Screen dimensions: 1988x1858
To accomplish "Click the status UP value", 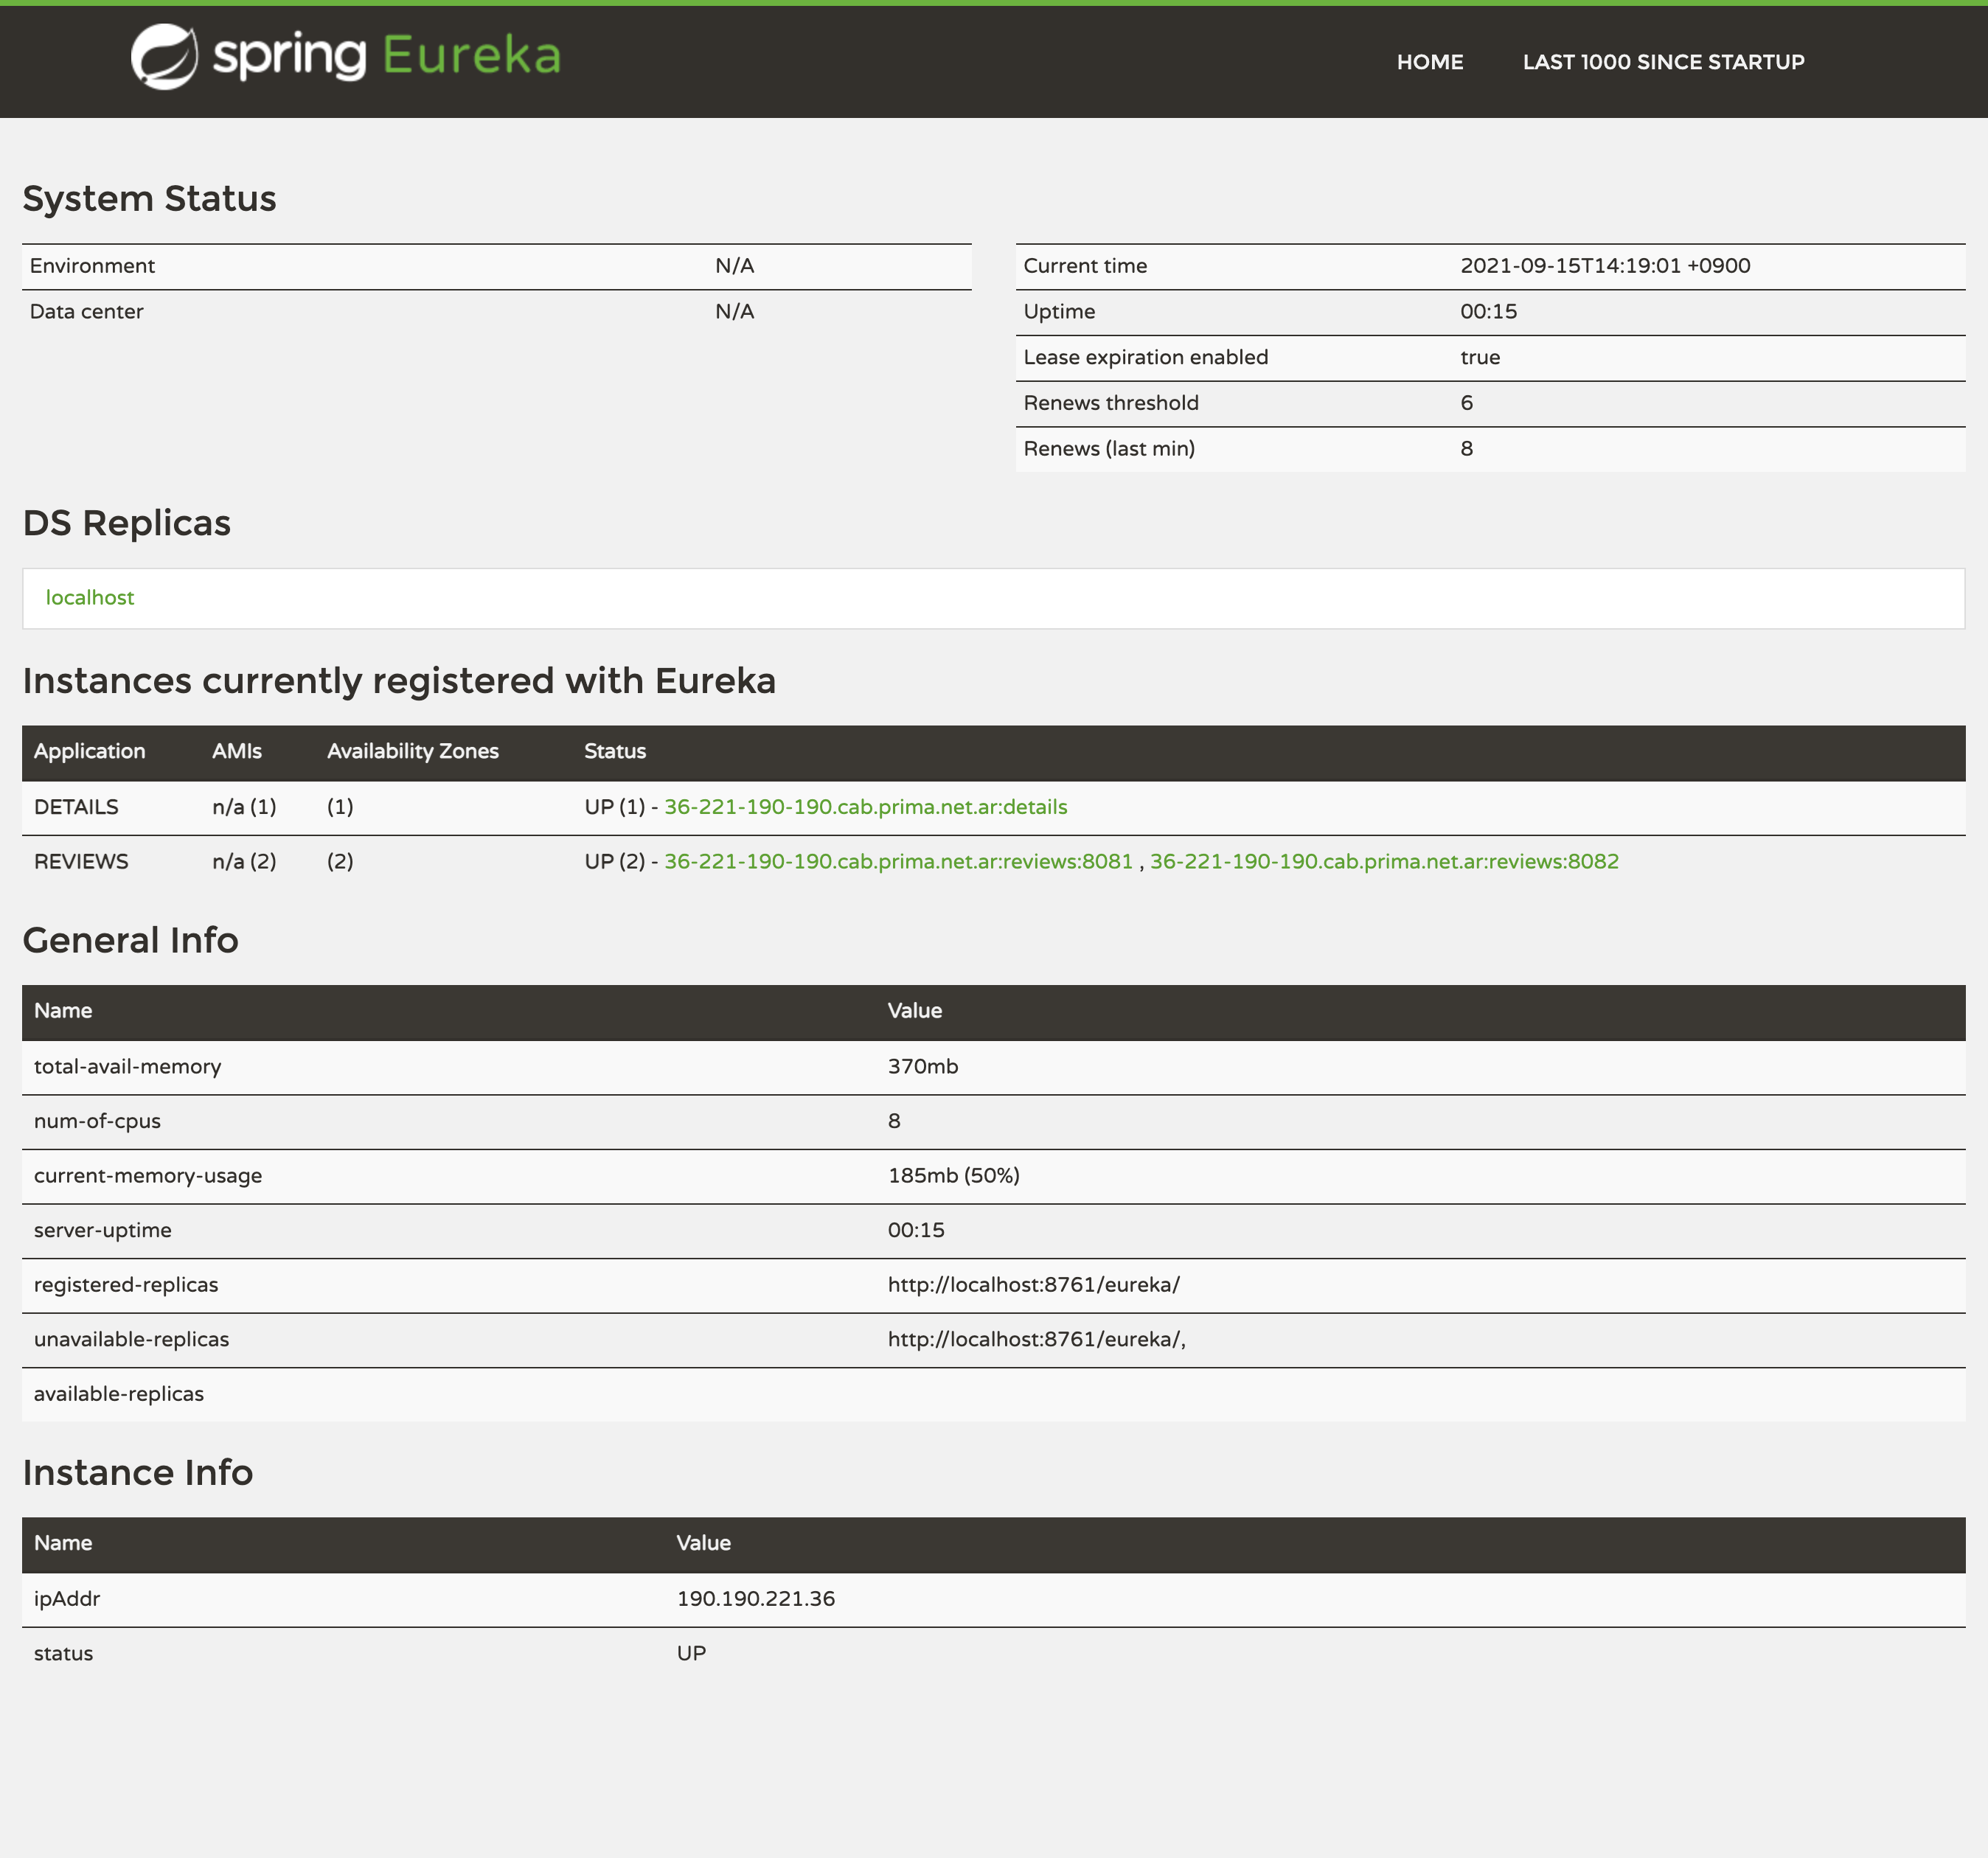I will coord(691,1652).
